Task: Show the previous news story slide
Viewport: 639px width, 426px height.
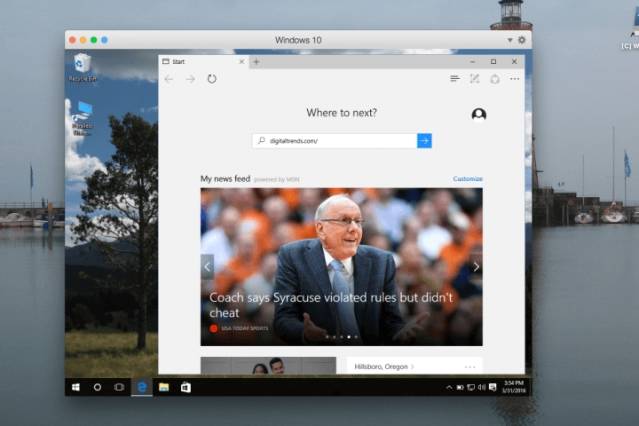Action: pyautogui.click(x=207, y=267)
